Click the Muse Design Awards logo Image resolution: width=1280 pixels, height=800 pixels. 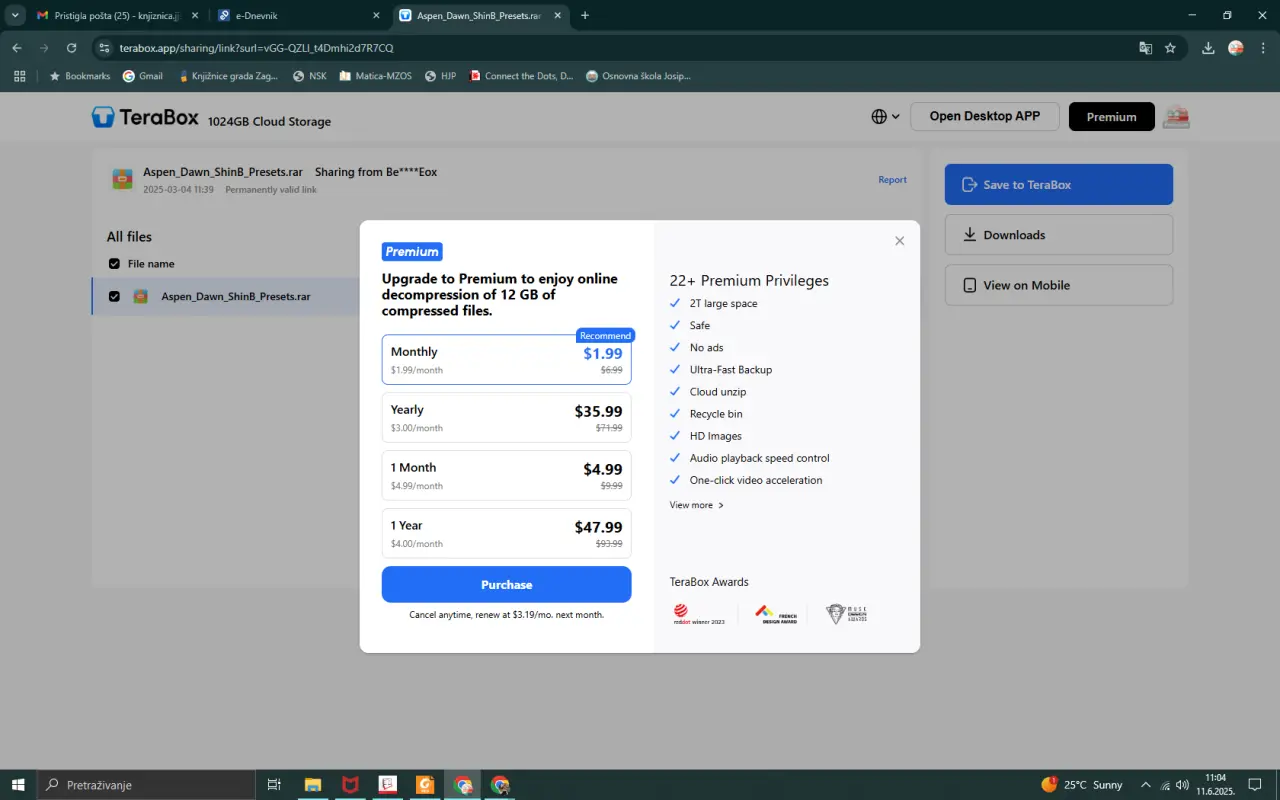pos(846,614)
